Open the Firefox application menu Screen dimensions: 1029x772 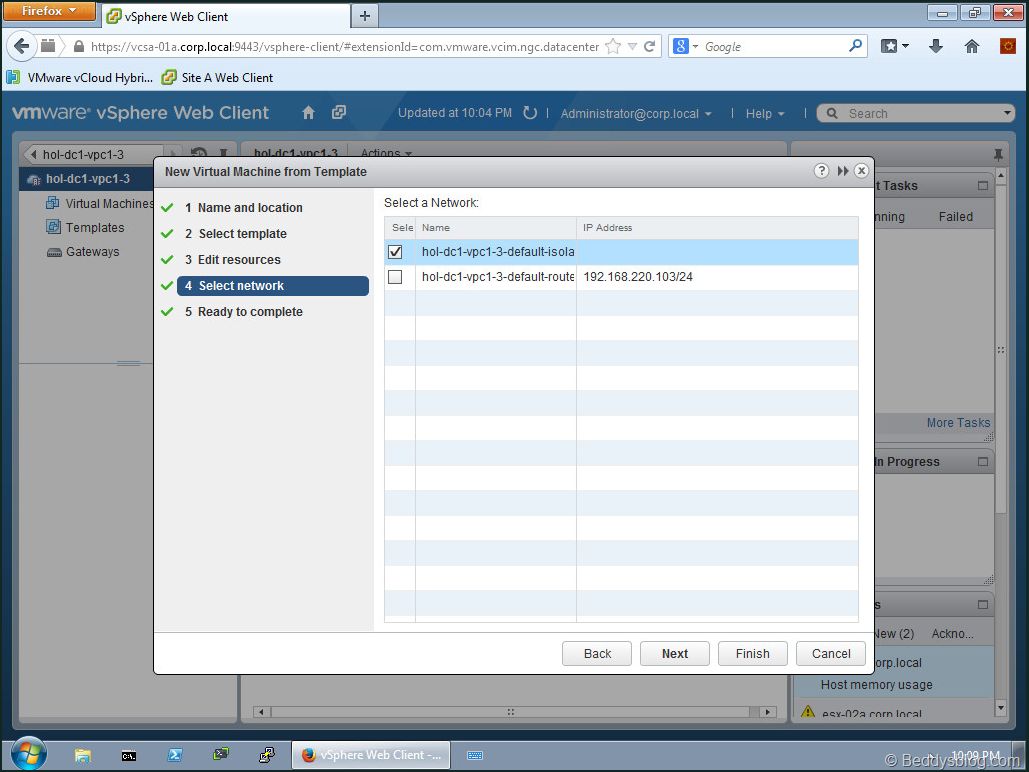coord(49,11)
